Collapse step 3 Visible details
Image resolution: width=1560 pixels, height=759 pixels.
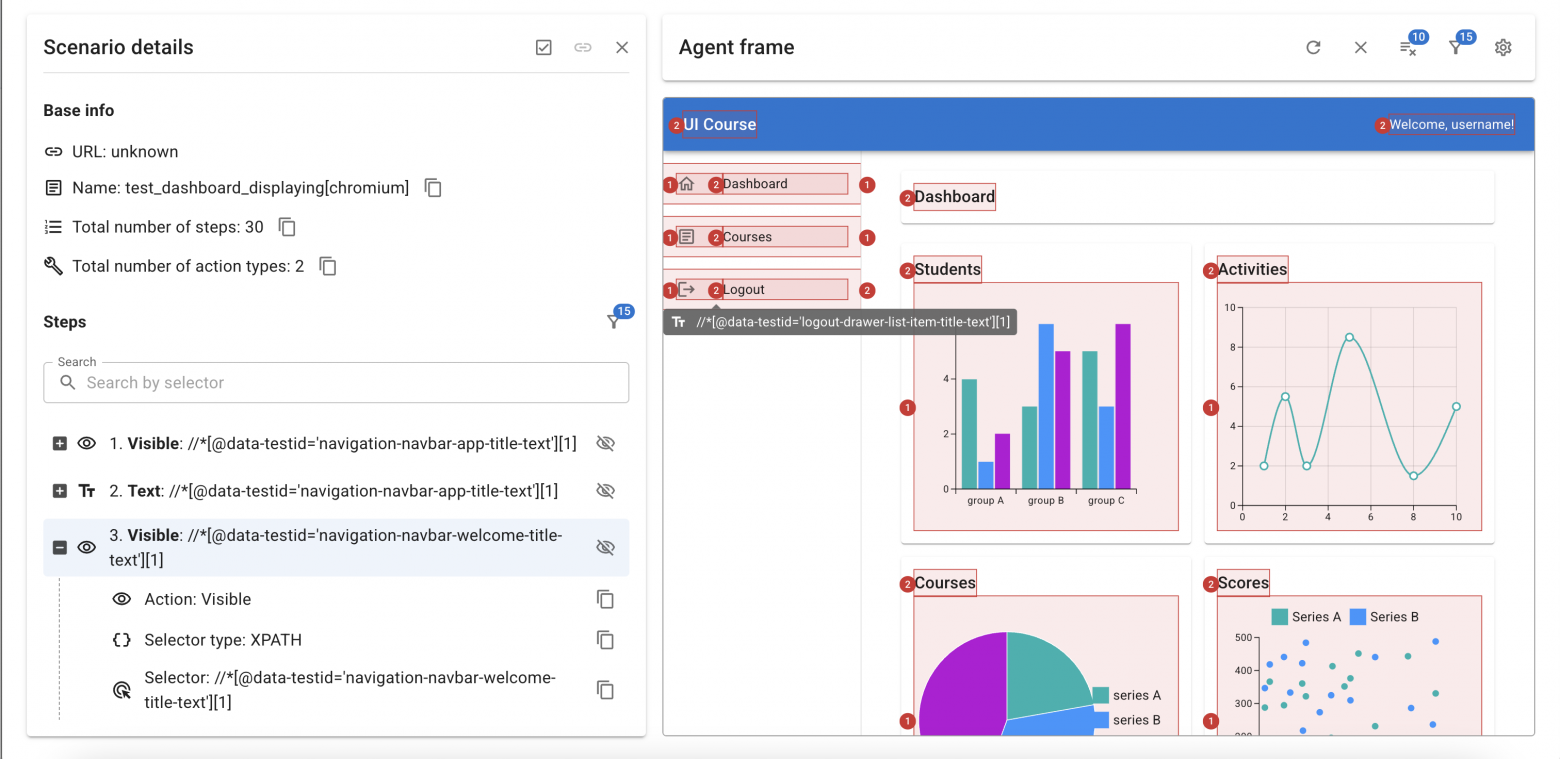60,547
